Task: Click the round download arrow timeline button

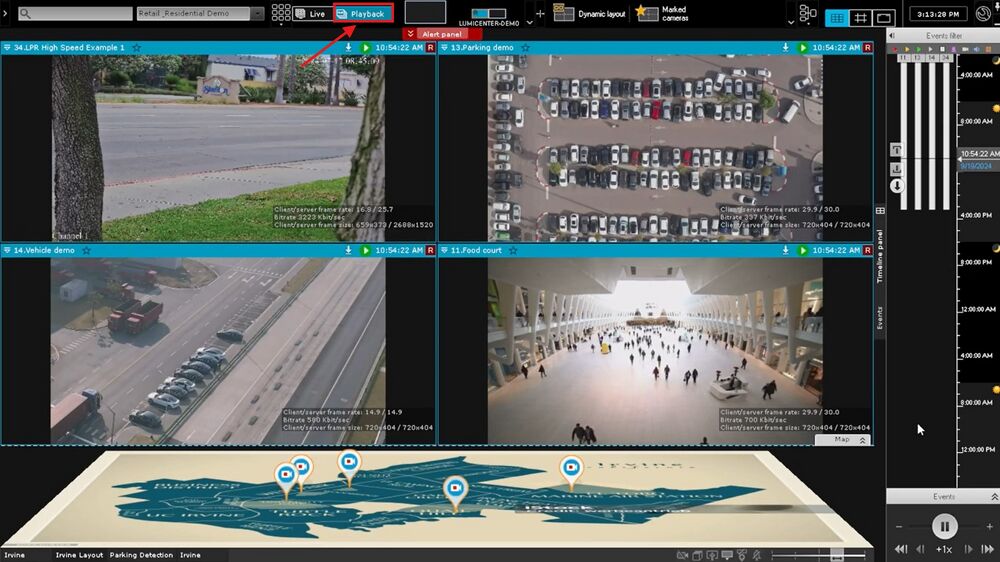Action: [x=897, y=186]
